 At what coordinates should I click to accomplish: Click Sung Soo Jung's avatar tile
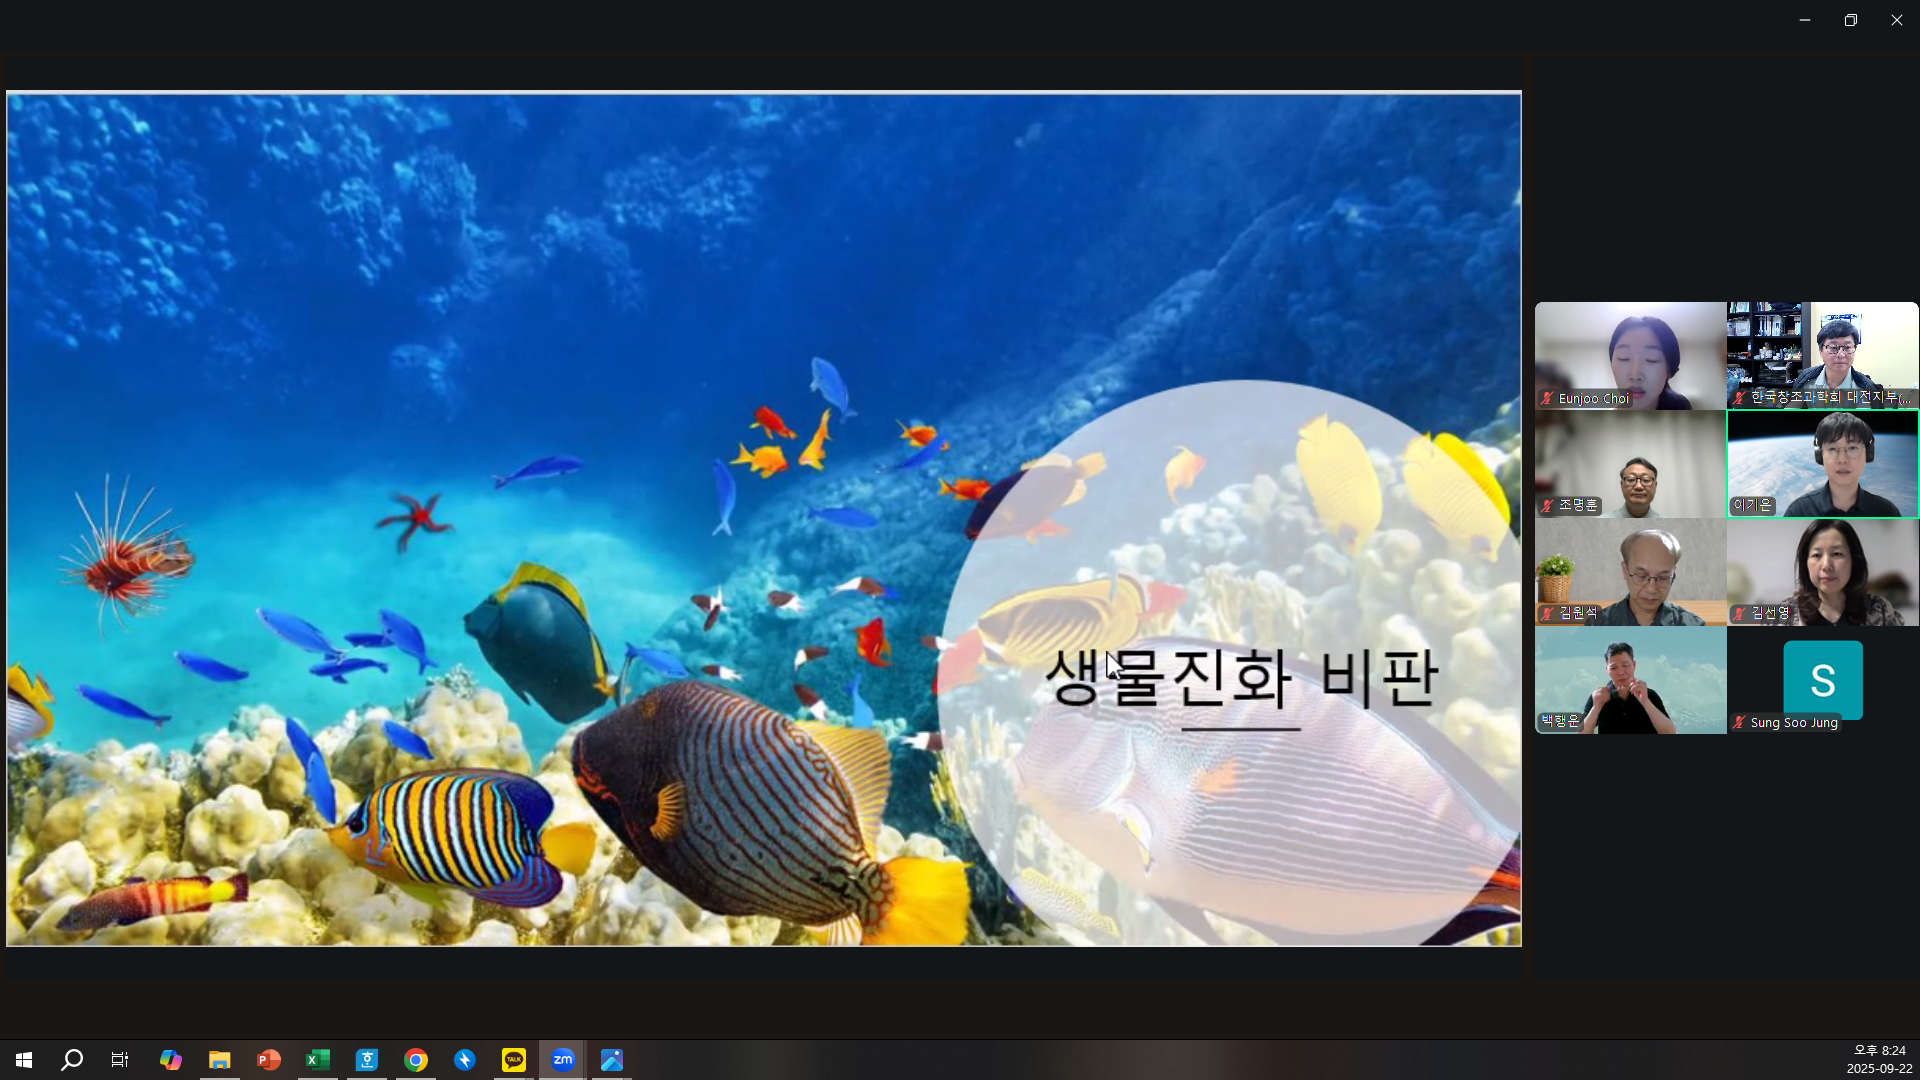pos(1822,680)
